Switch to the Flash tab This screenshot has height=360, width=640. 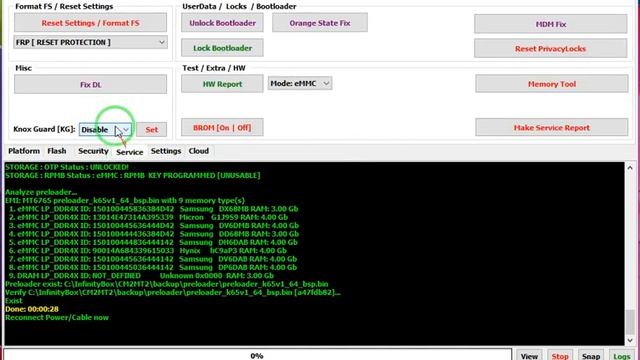pyautogui.click(x=57, y=151)
